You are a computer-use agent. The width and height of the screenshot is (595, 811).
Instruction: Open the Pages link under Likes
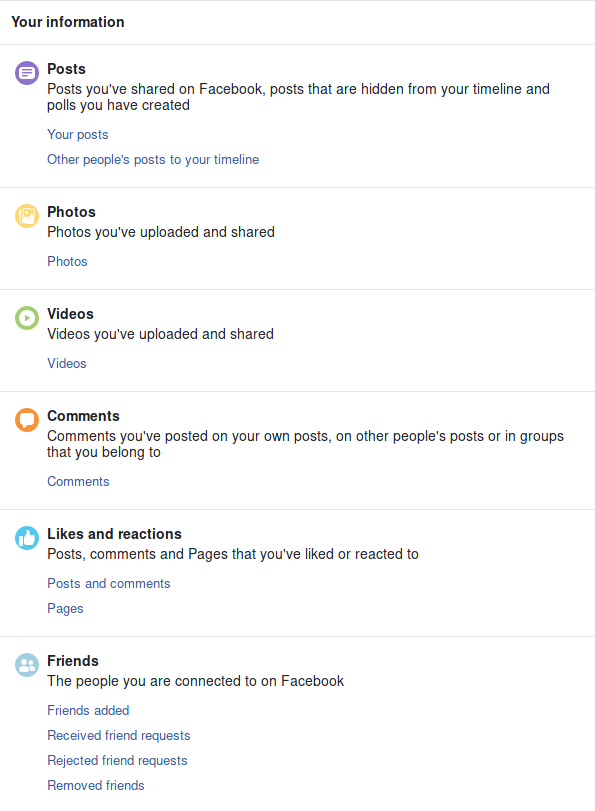click(65, 608)
